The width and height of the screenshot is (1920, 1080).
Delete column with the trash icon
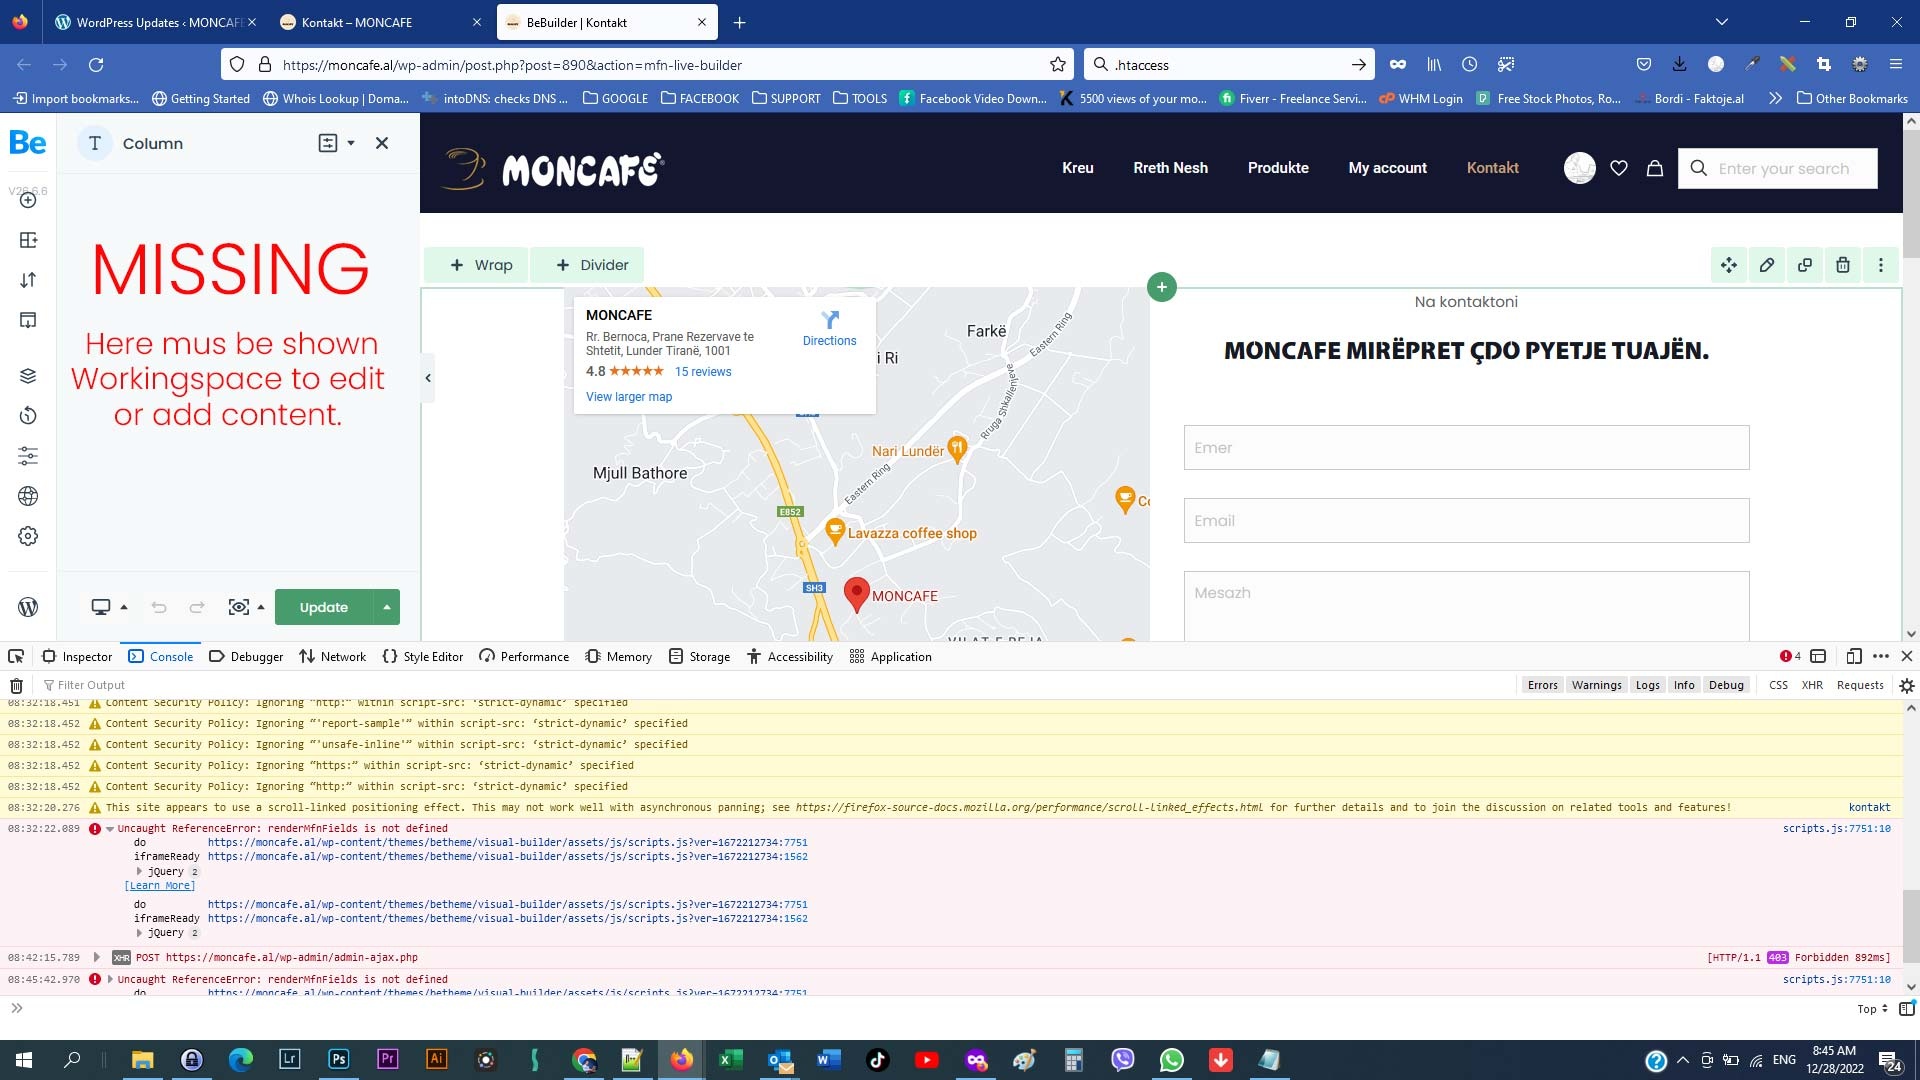[1843, 265]
